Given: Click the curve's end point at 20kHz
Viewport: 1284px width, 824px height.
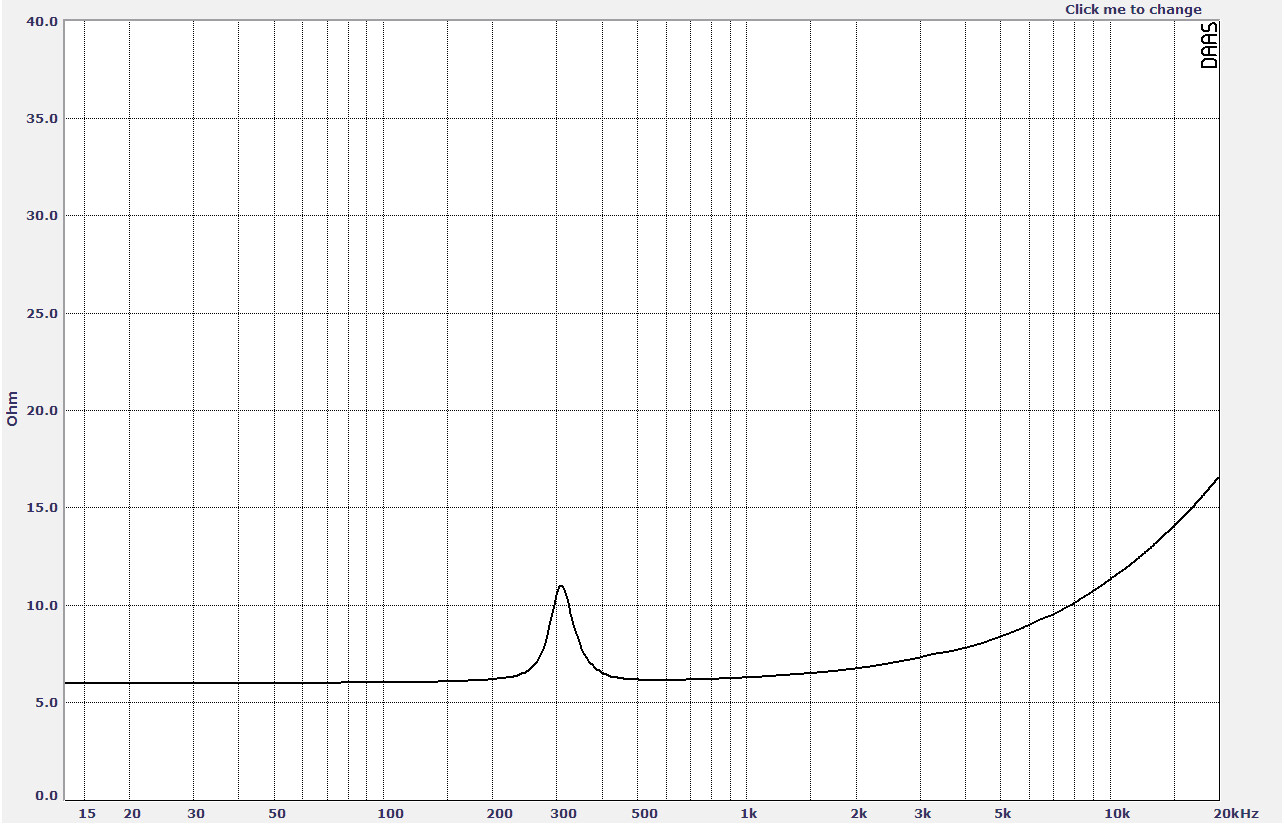Looking at the screenshot, I should click(x=1218, y=478).
